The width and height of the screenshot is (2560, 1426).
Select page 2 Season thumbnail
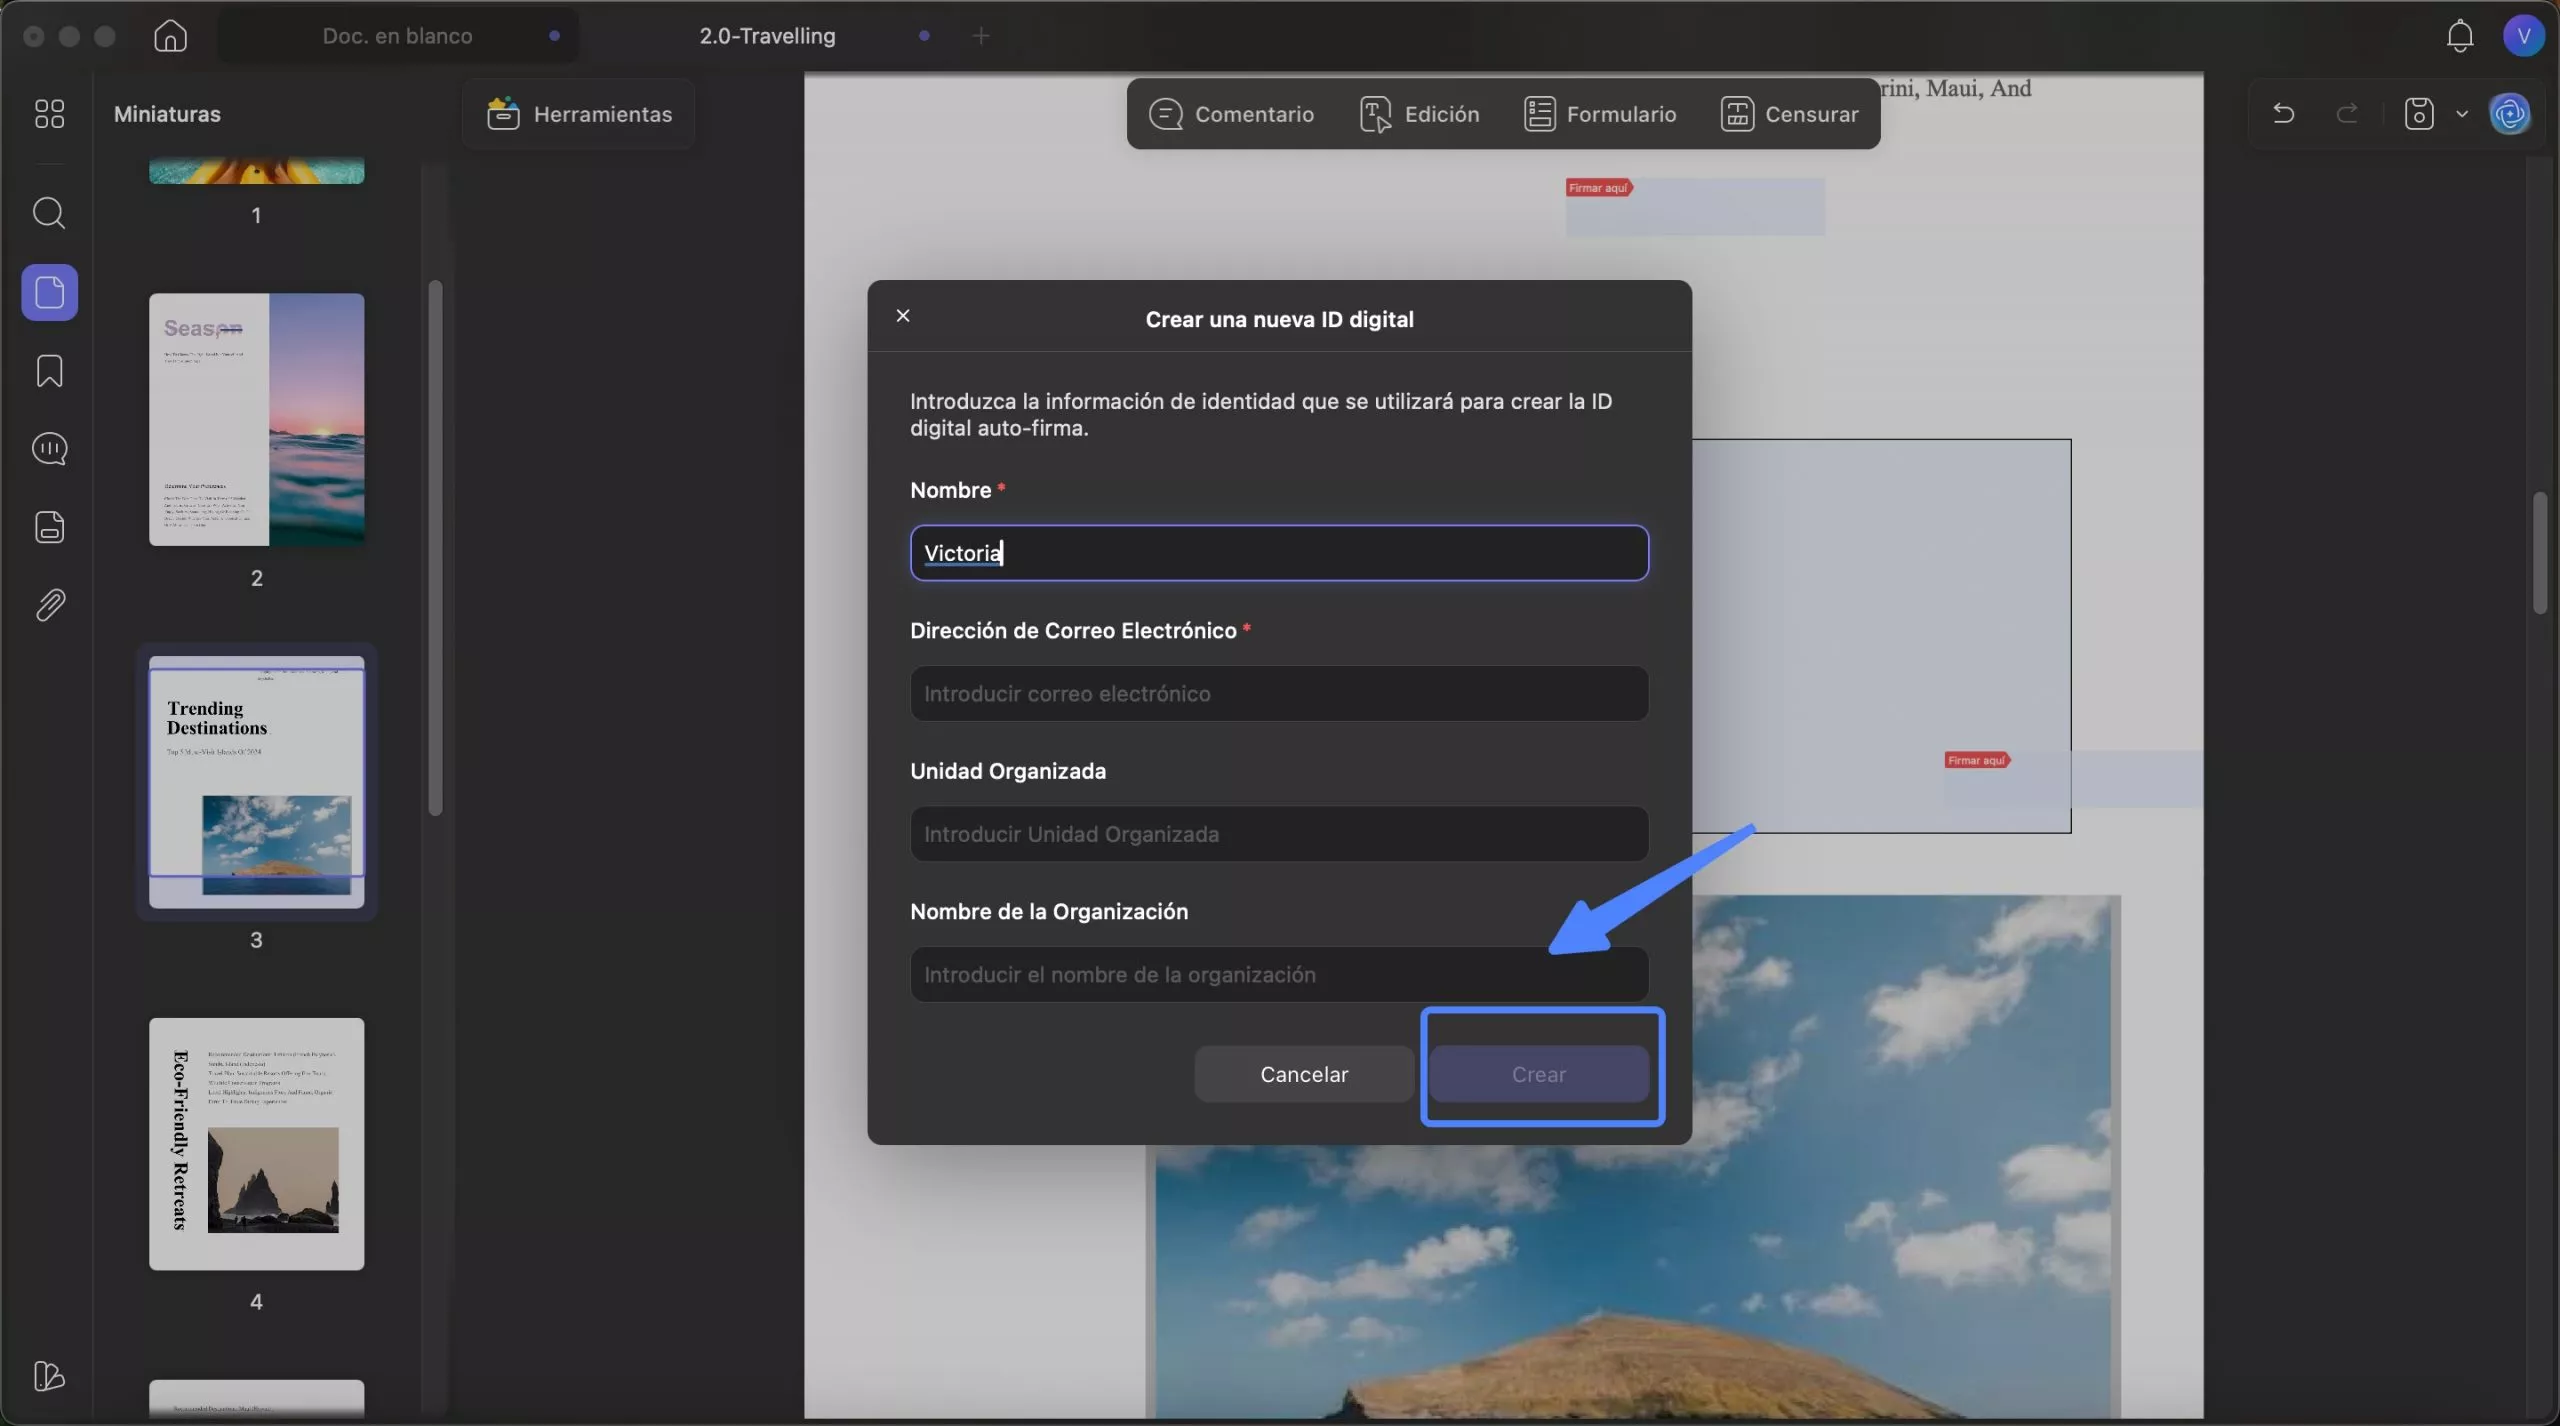click(256, 419)
